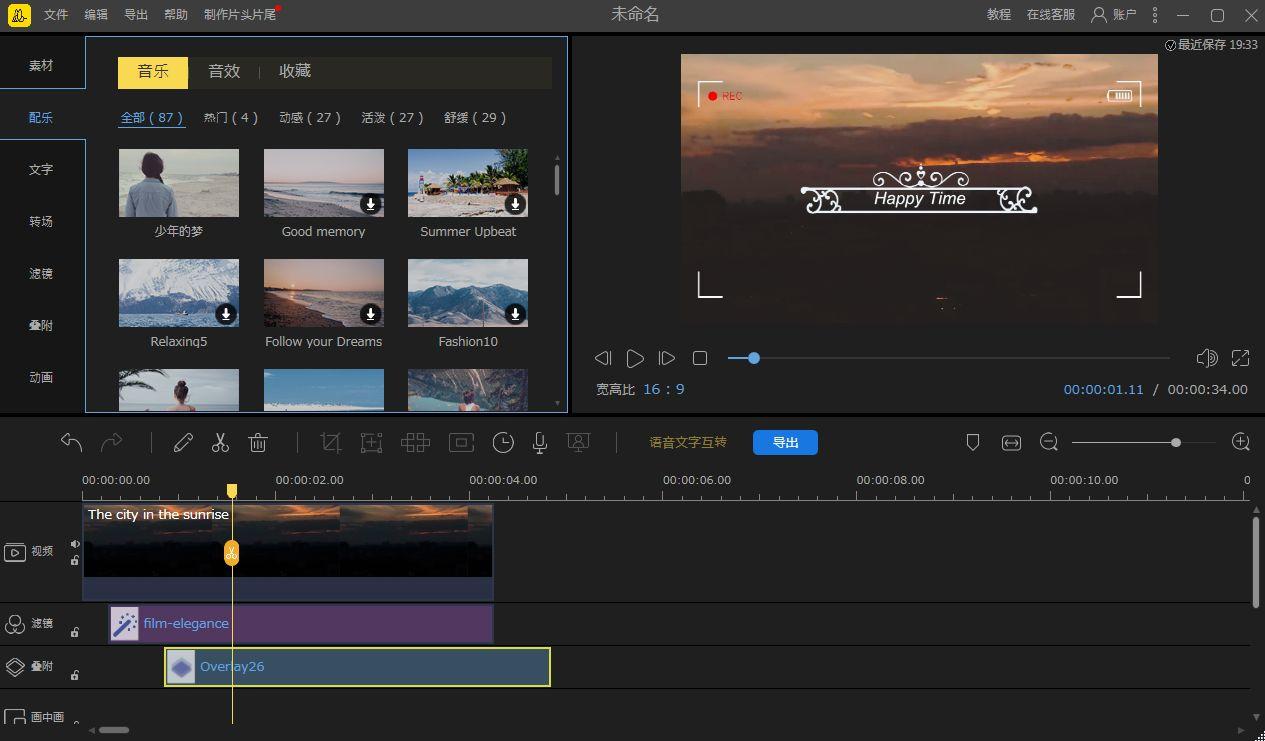Open 语音文字互转 conversion
Viewport: 1265px width, 741px height.
pyautogui.click(x=688, y=442)
